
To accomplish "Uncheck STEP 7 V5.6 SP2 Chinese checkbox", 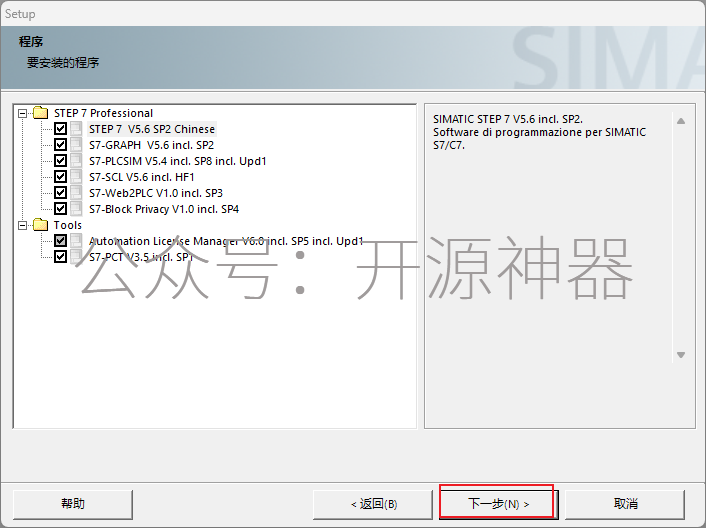I will 60,129.
